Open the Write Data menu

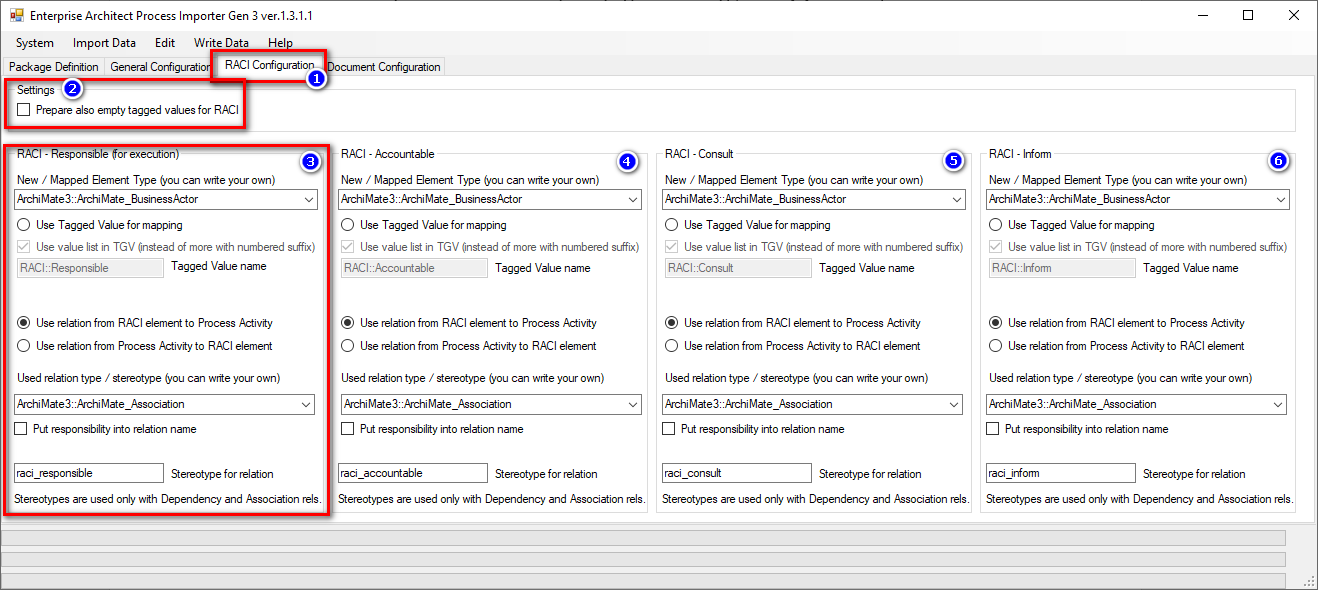(221, 43)
